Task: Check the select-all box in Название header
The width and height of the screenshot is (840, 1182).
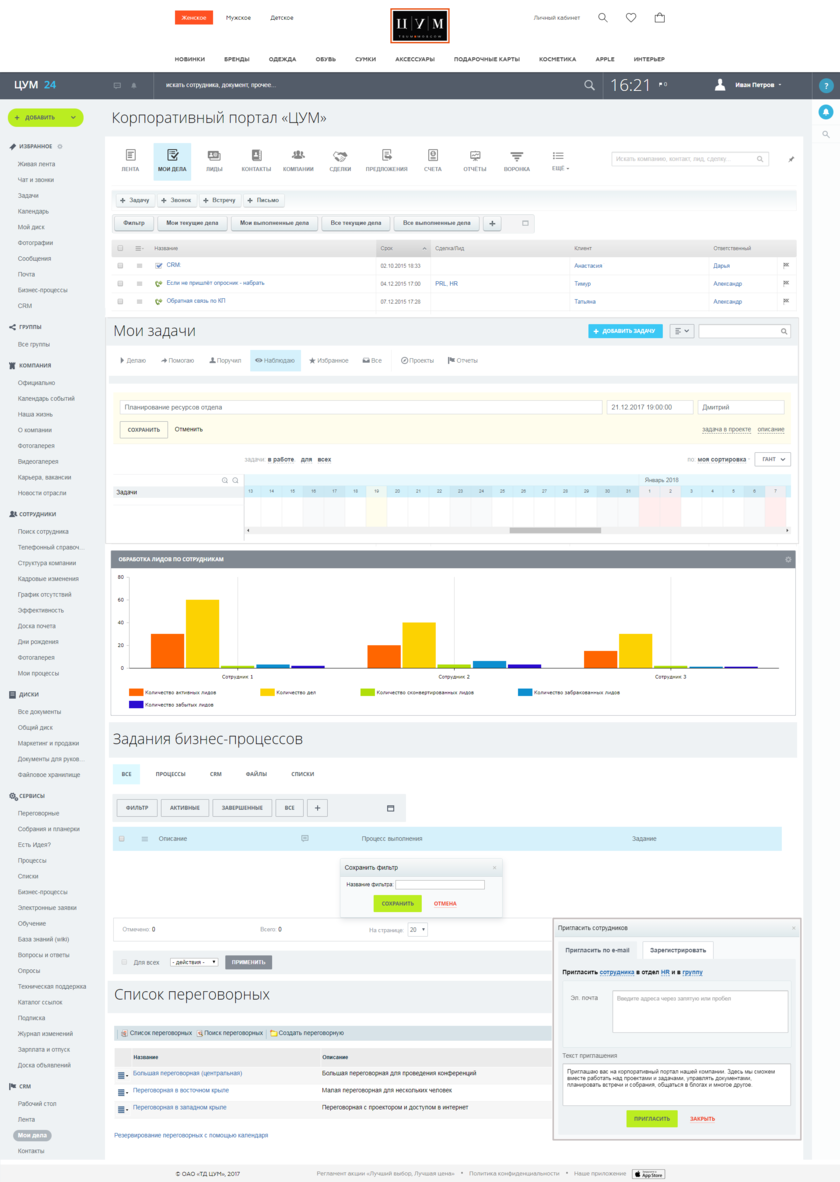Action: point(121,248)
